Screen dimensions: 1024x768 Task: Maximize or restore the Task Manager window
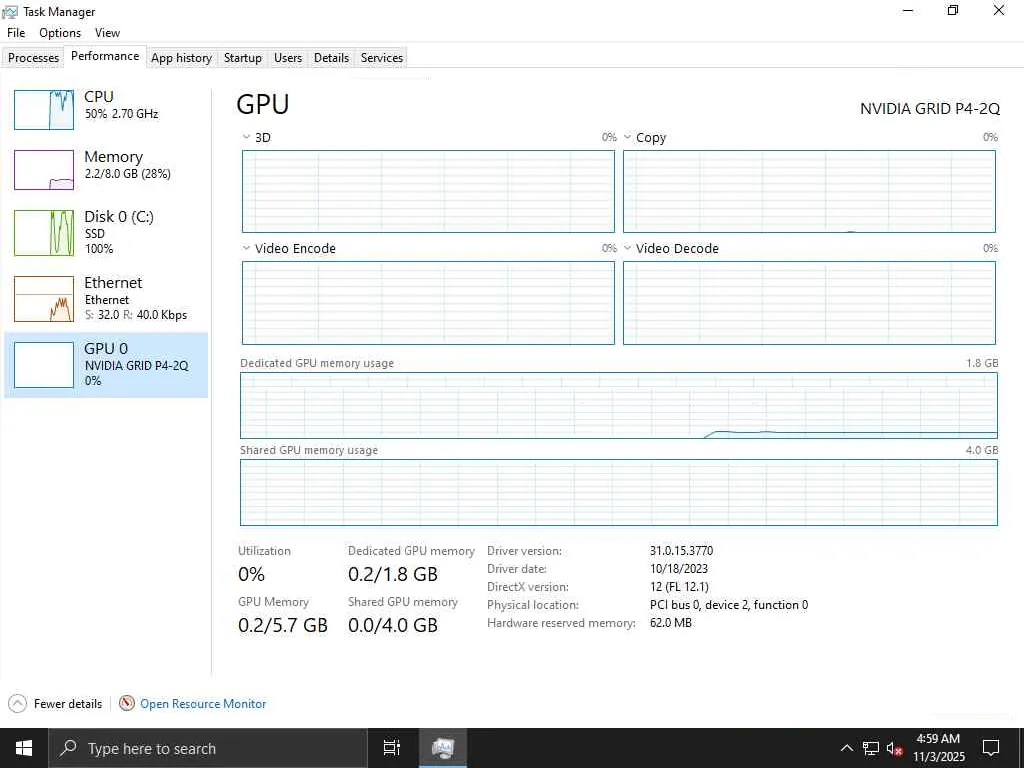[x=953, y=10]
